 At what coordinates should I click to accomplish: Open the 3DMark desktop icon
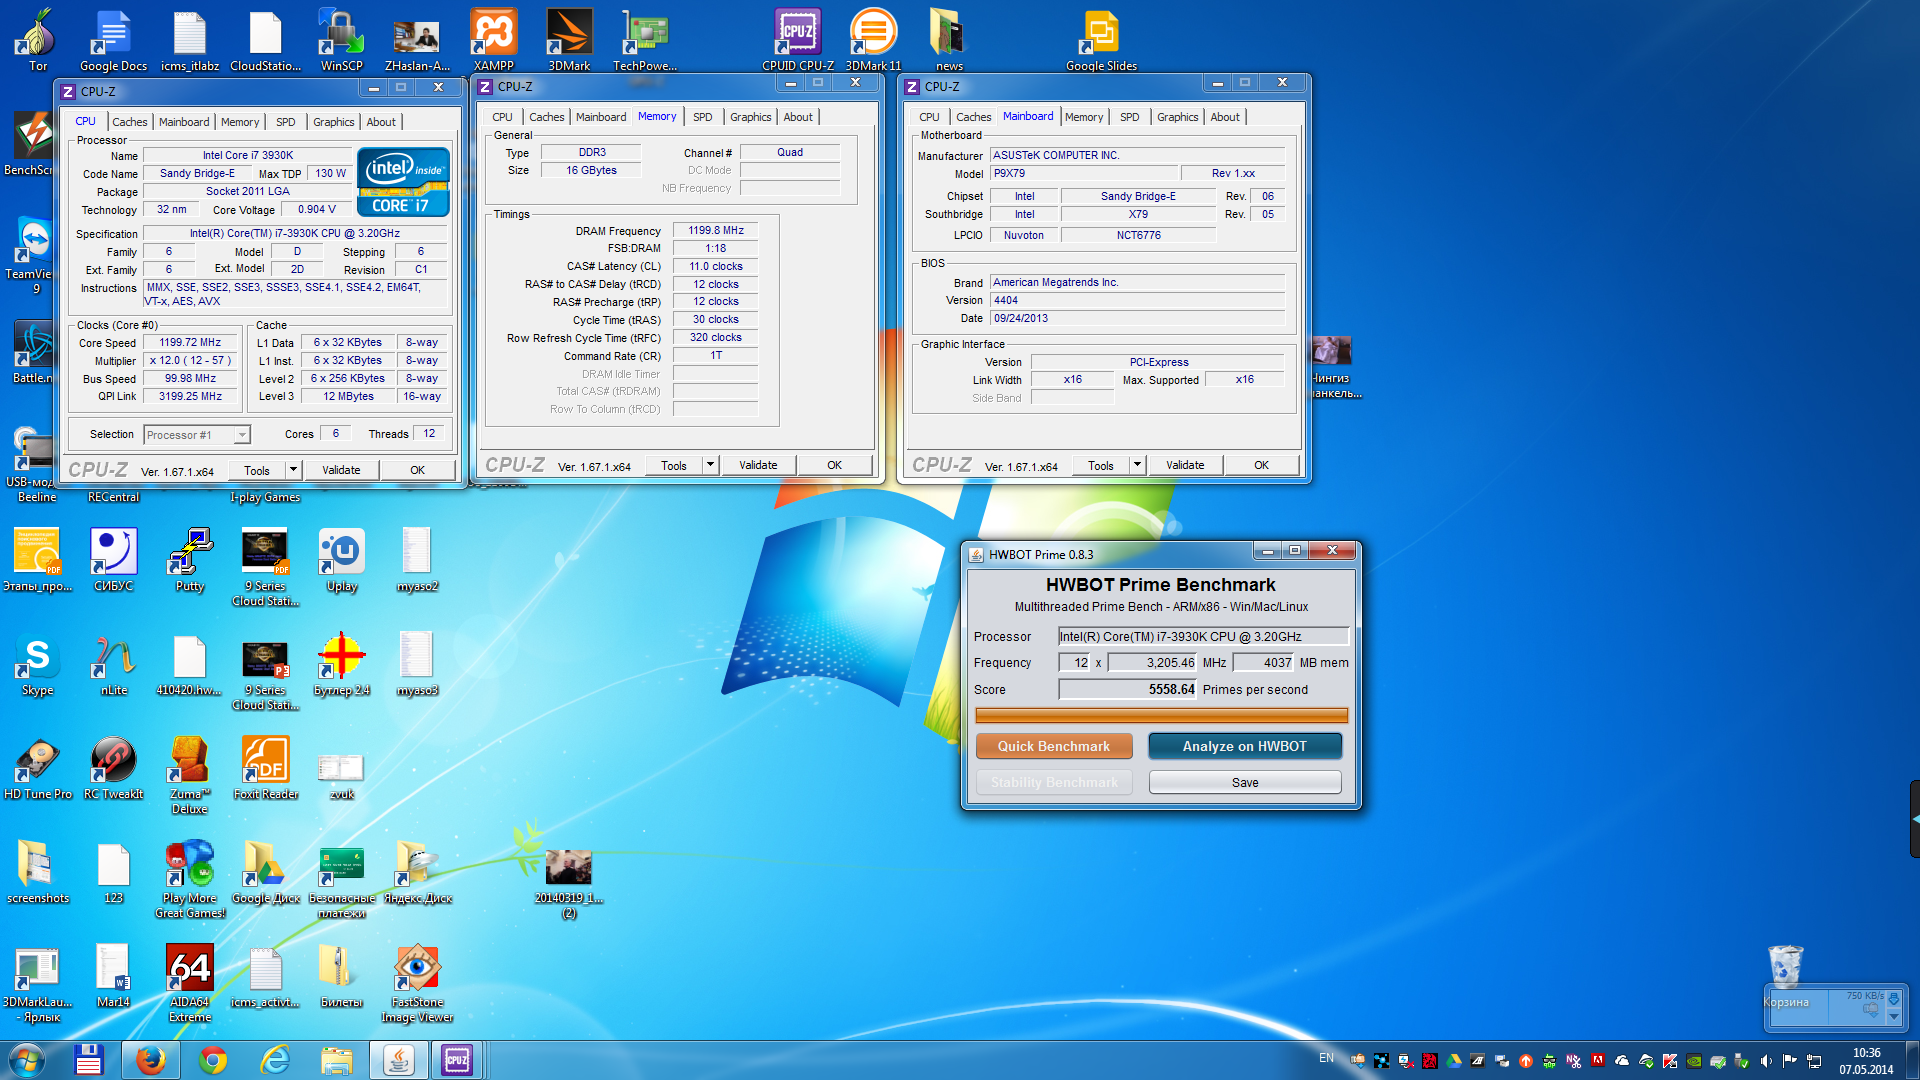[x=569, y=40]
